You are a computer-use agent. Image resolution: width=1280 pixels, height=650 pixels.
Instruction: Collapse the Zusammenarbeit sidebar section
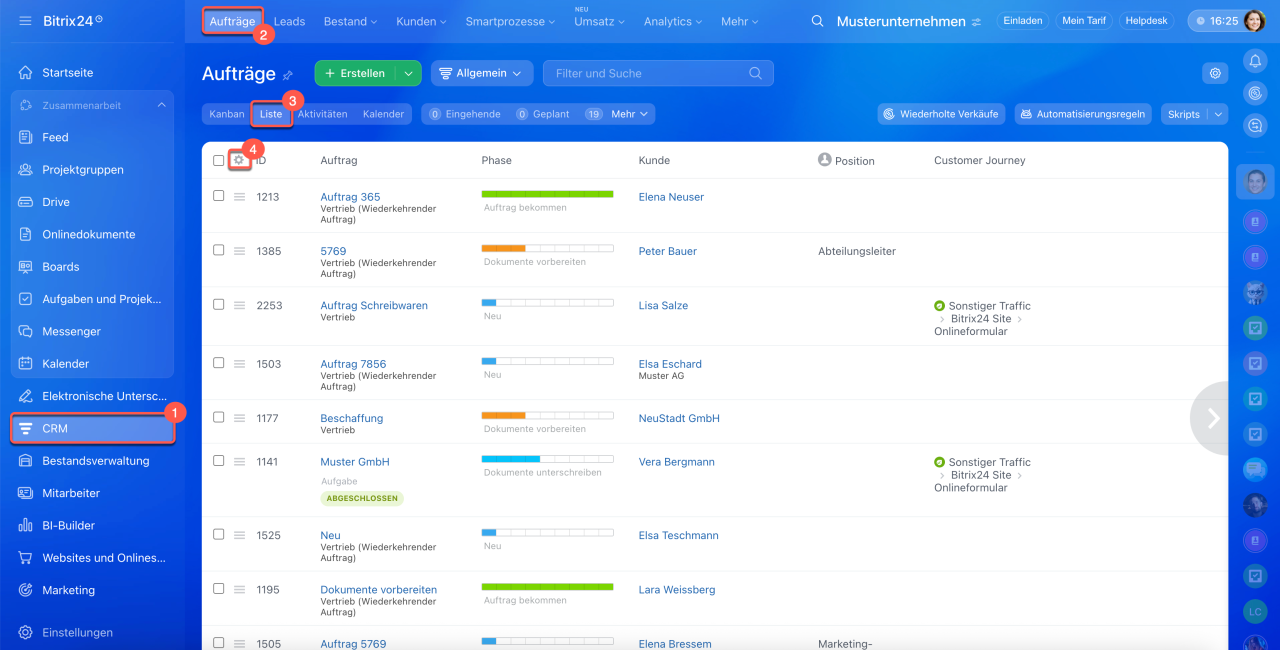coord(162,105)
